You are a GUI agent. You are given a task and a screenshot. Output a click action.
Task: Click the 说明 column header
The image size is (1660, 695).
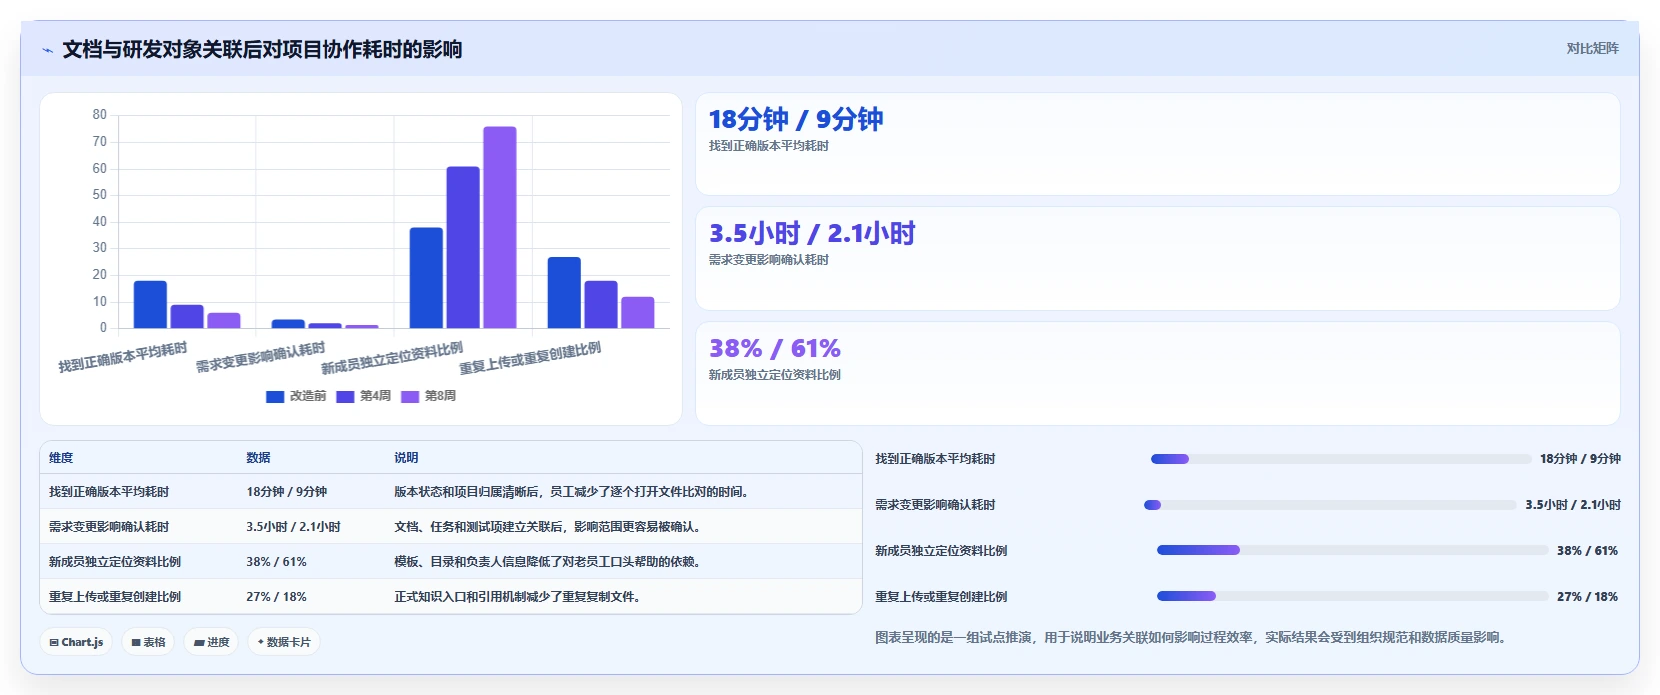tap(406, 458)
